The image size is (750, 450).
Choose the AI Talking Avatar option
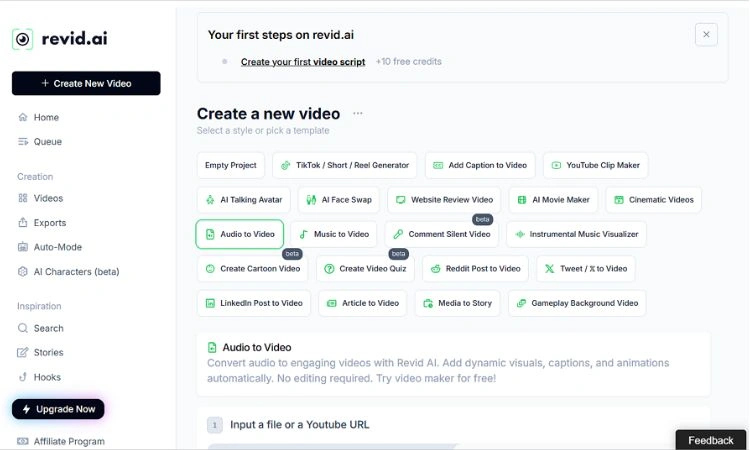243,200
